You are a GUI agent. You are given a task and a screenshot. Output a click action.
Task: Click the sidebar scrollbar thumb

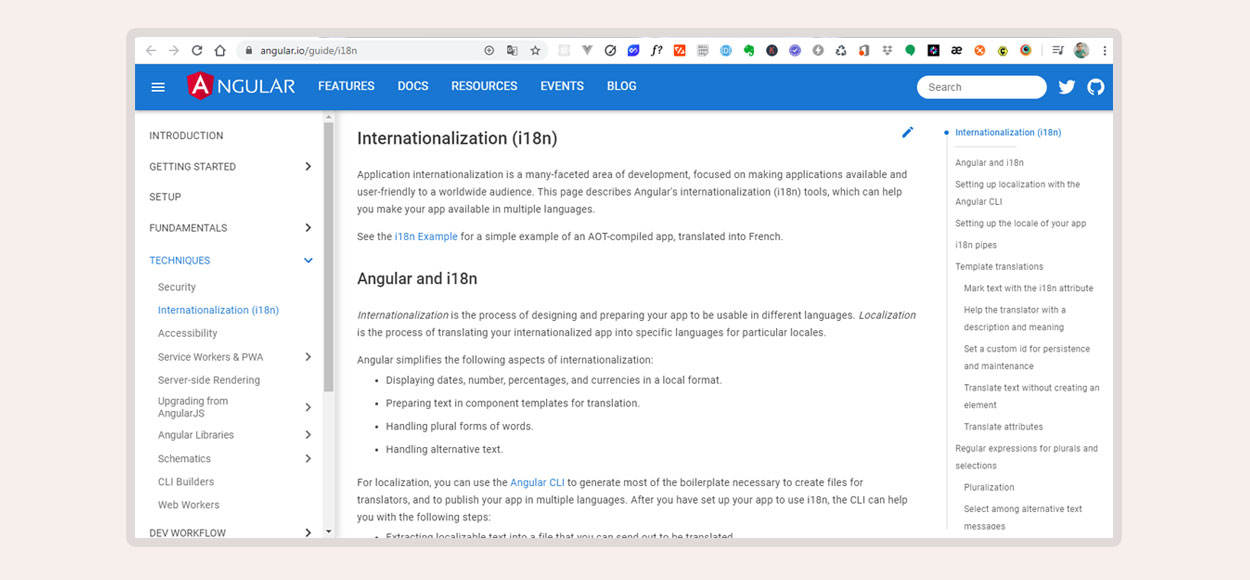tap(328, 256)
